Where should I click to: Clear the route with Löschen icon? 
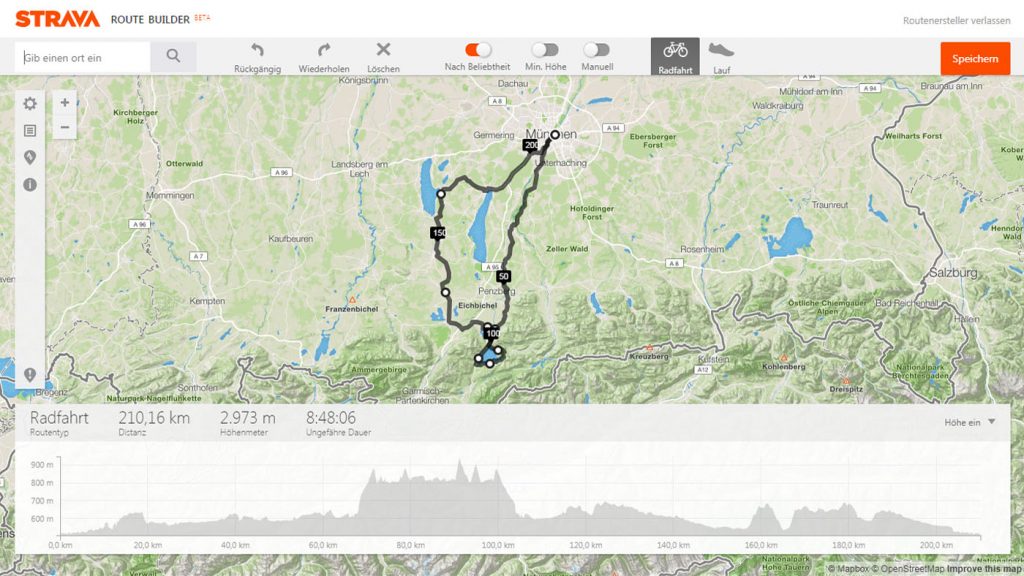(383, 49)
